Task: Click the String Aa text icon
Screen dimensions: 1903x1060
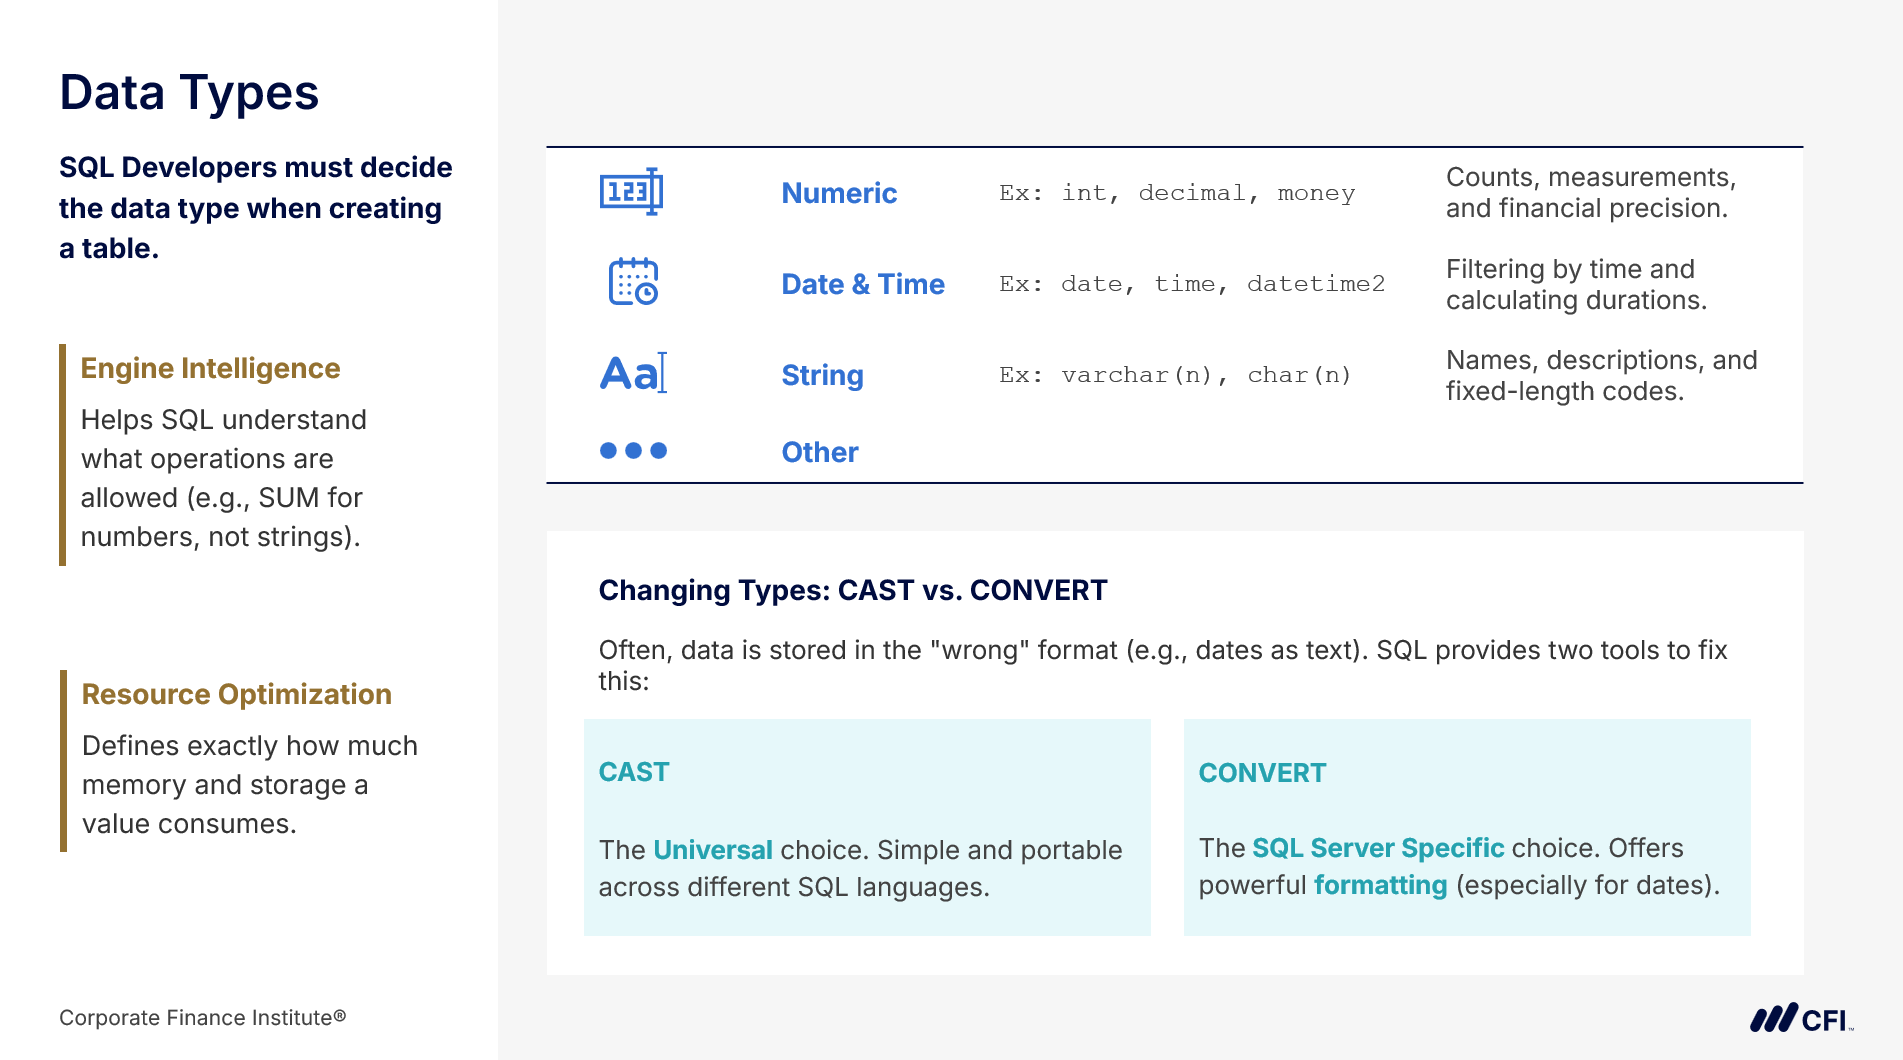Action: click(633, 374)
